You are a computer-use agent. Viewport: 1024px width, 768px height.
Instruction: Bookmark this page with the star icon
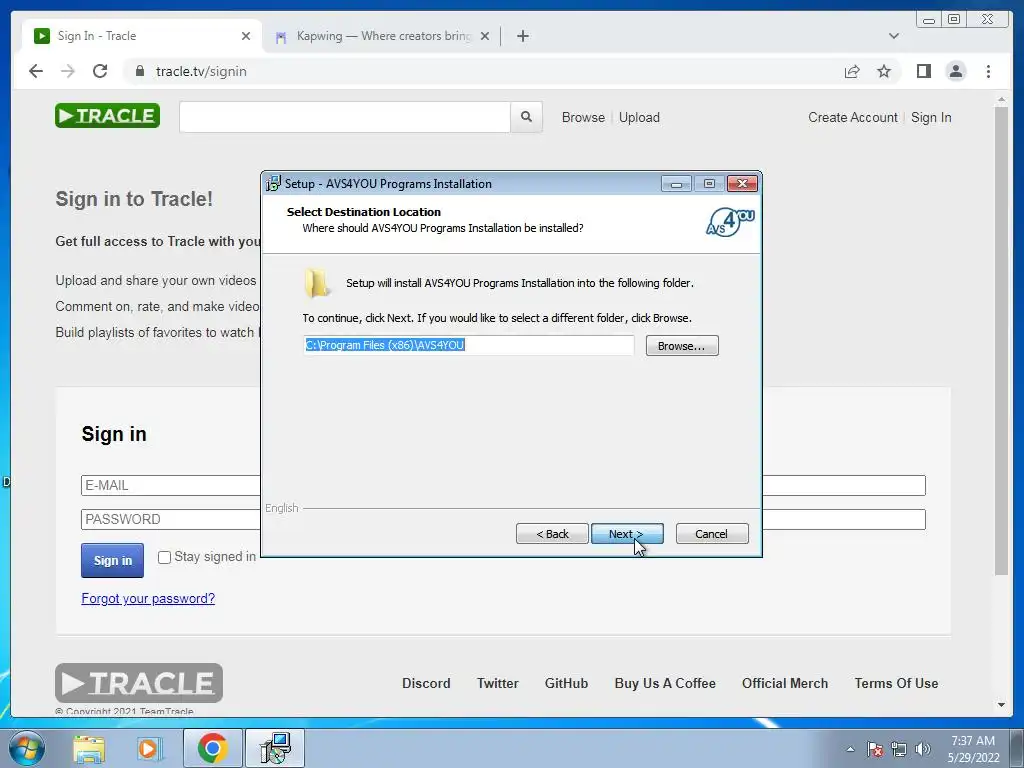coord(884,71)
